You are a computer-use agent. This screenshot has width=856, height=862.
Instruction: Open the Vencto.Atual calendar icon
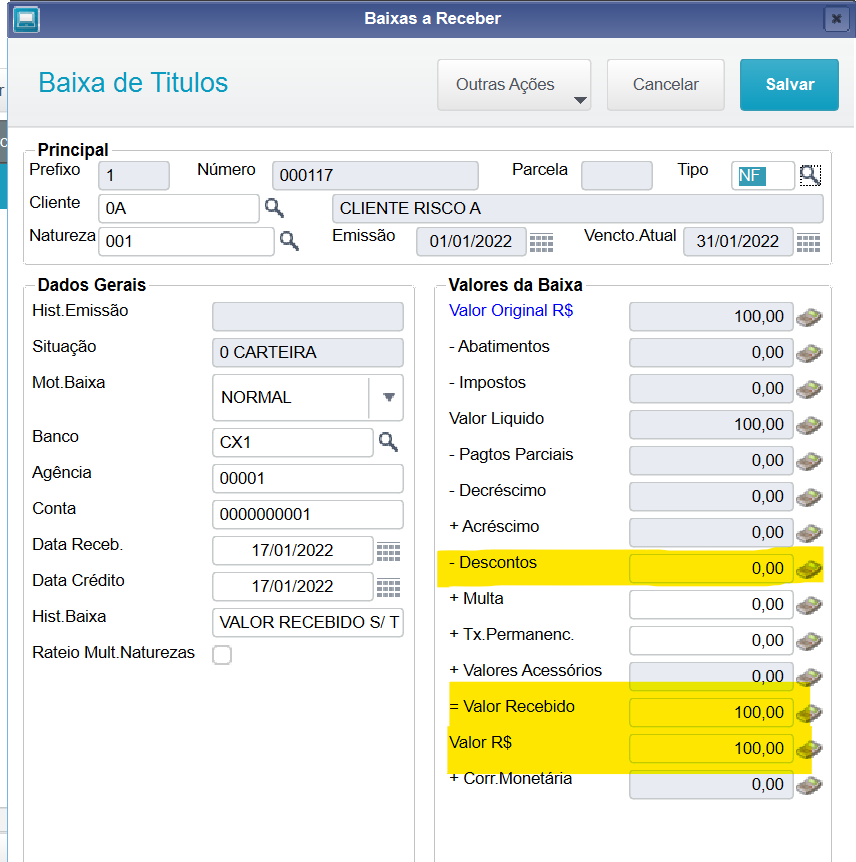pyautogui.click(x=808, y=242)
